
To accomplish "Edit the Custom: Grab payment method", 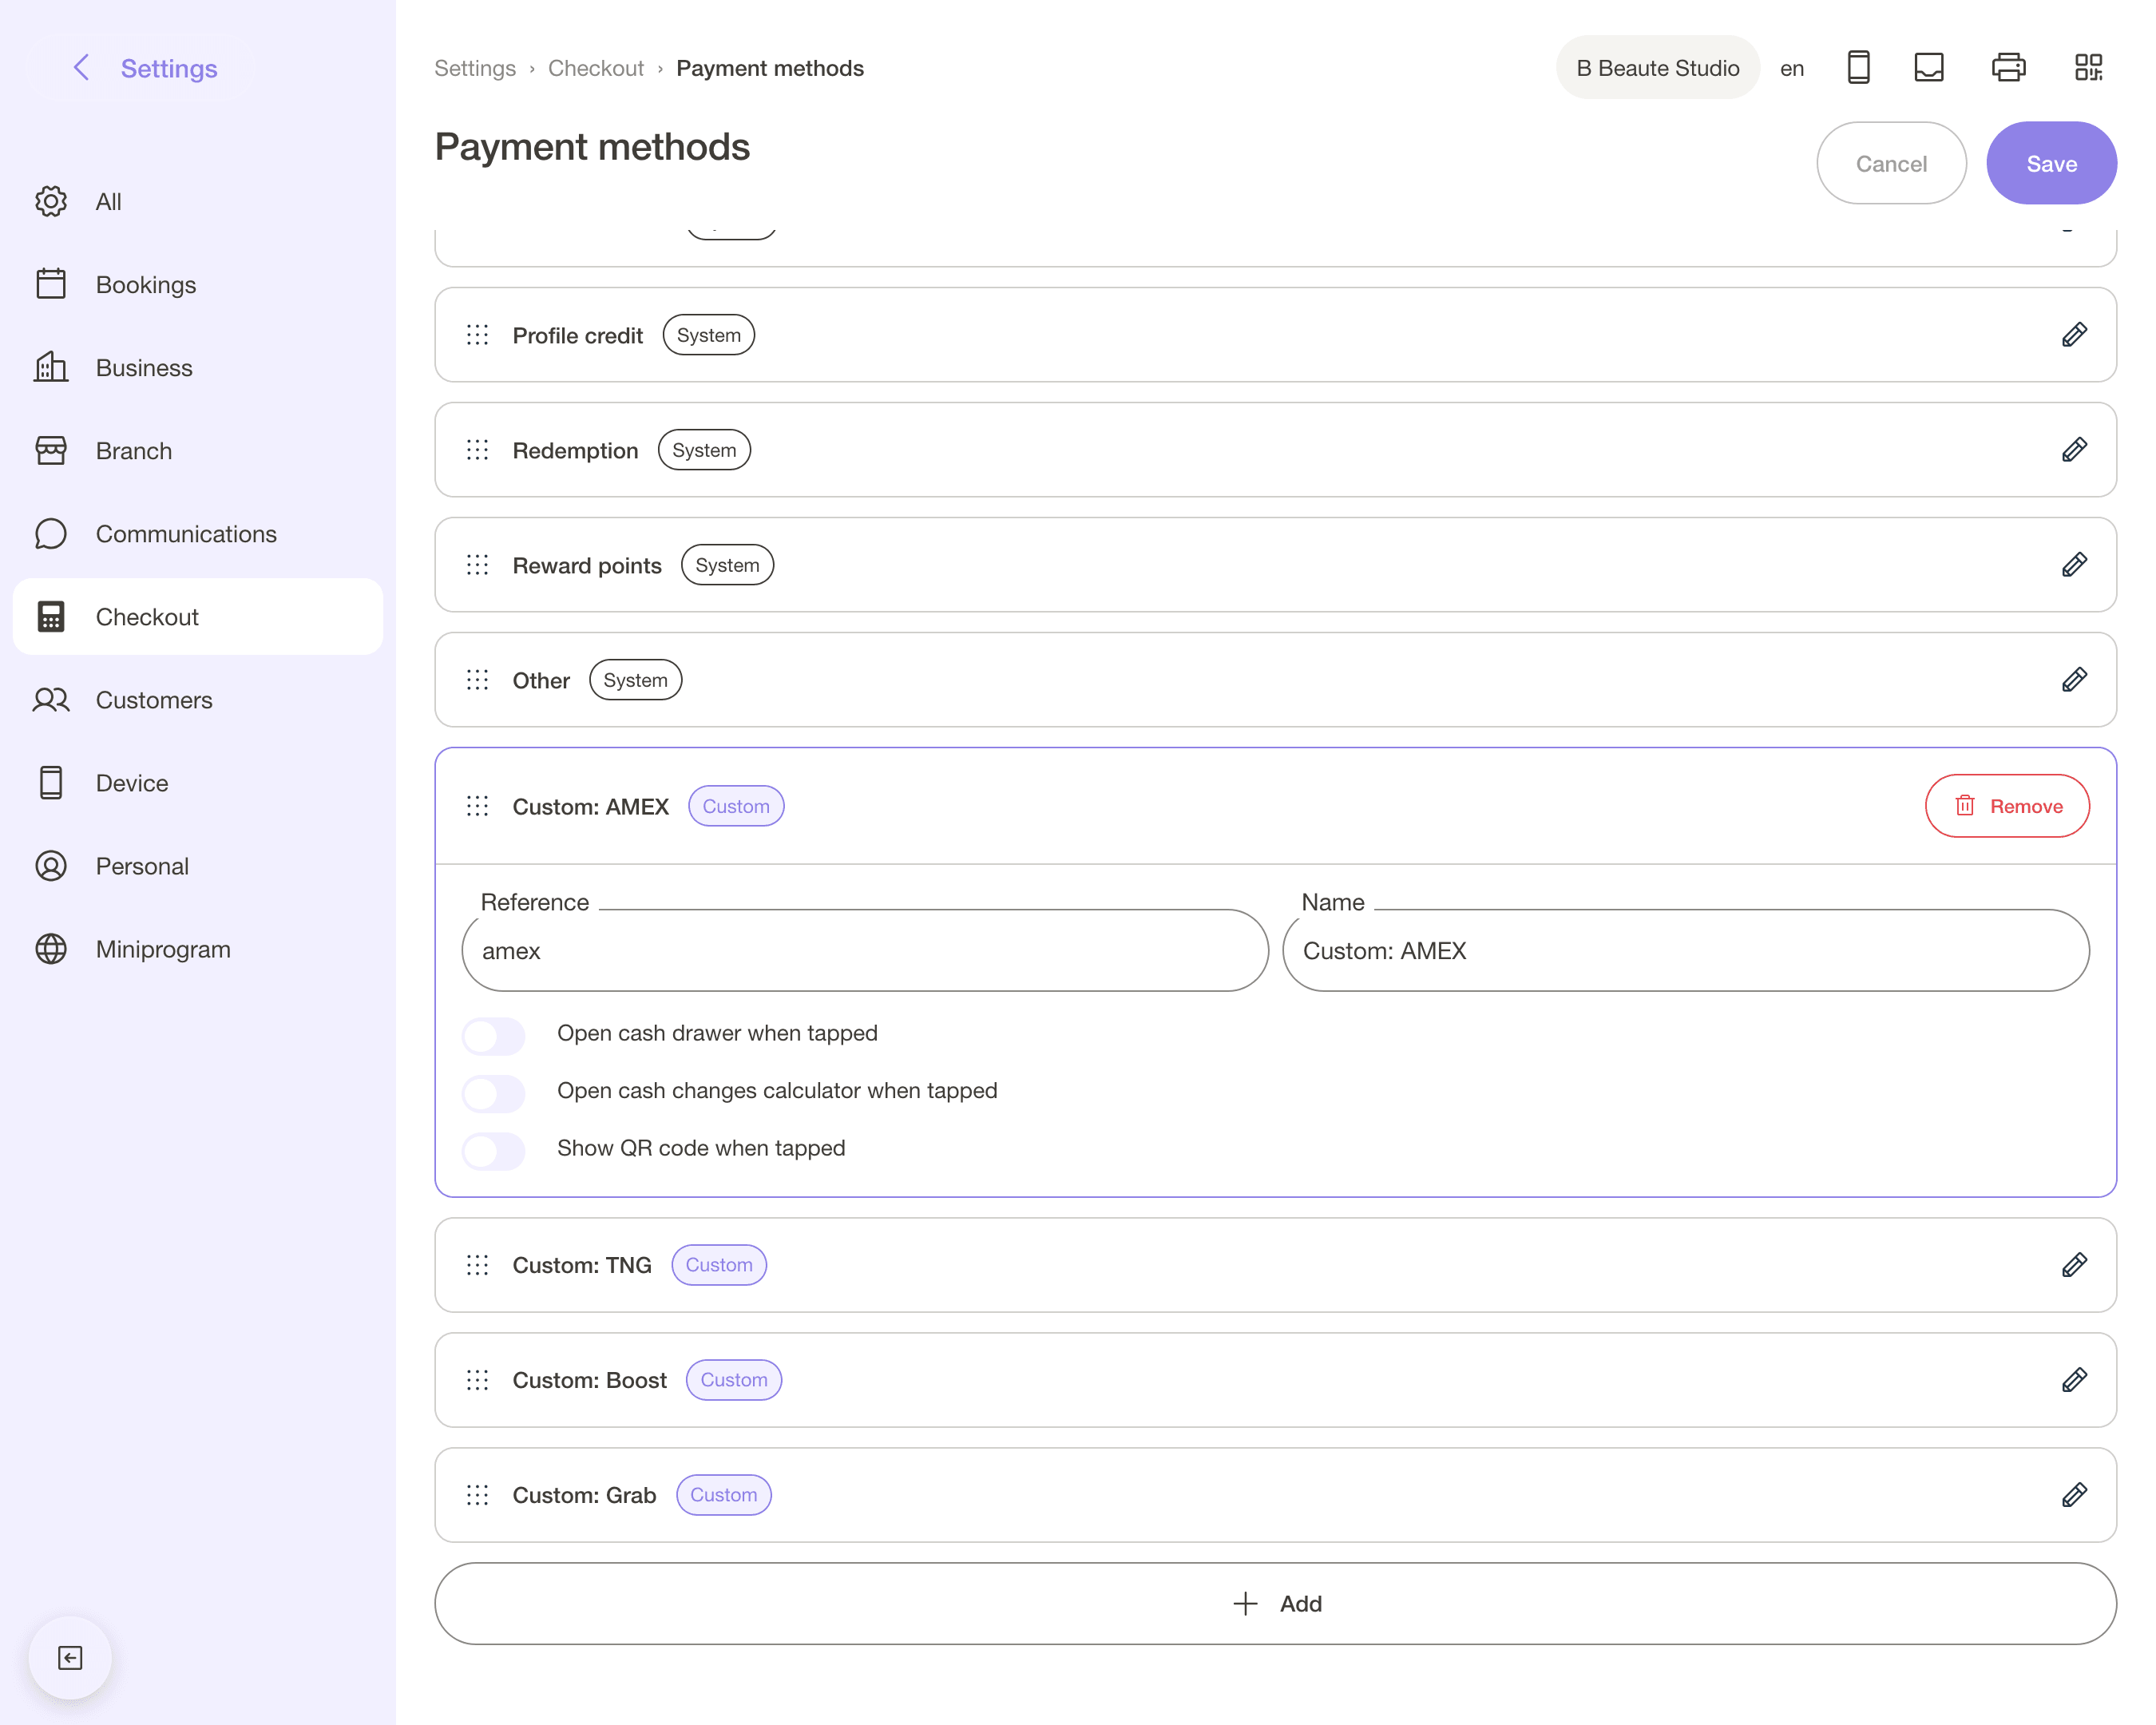I will click(x=2074, y=1495).
